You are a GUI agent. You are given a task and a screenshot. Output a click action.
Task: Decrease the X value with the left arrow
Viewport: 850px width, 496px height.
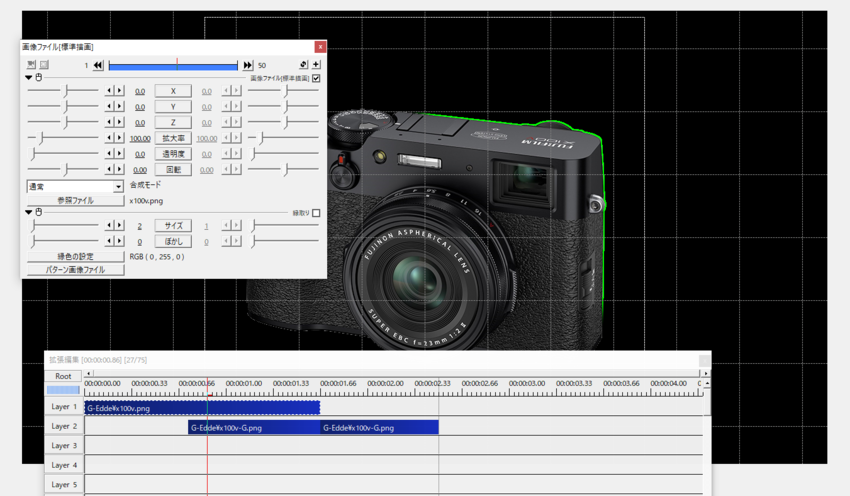[110, 91]
